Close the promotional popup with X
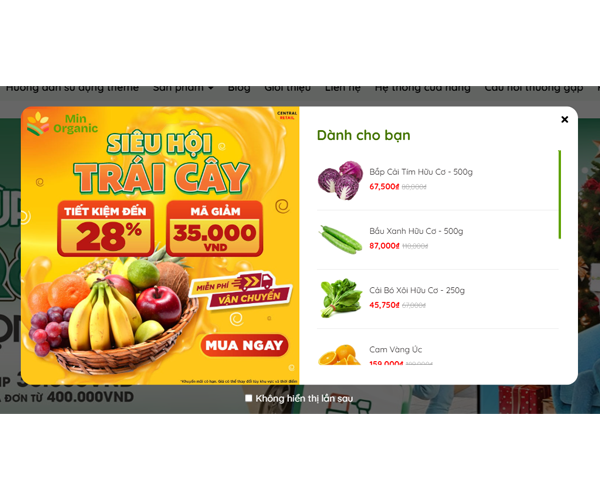This screenshot has width=600, height=500. pyautogui.click(x=564, y=119)
